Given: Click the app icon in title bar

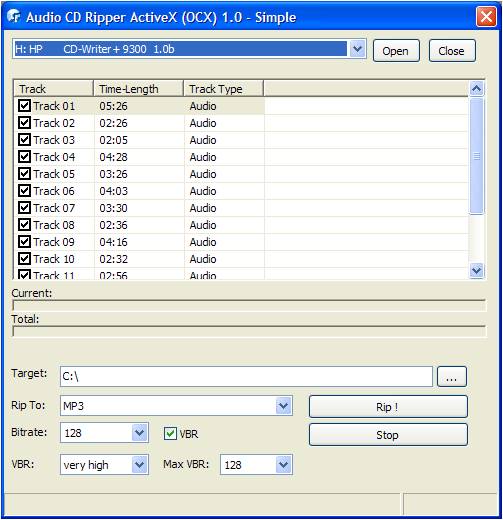Looking at the screenshot, I should pyautogui.click(x=14, y=16).
